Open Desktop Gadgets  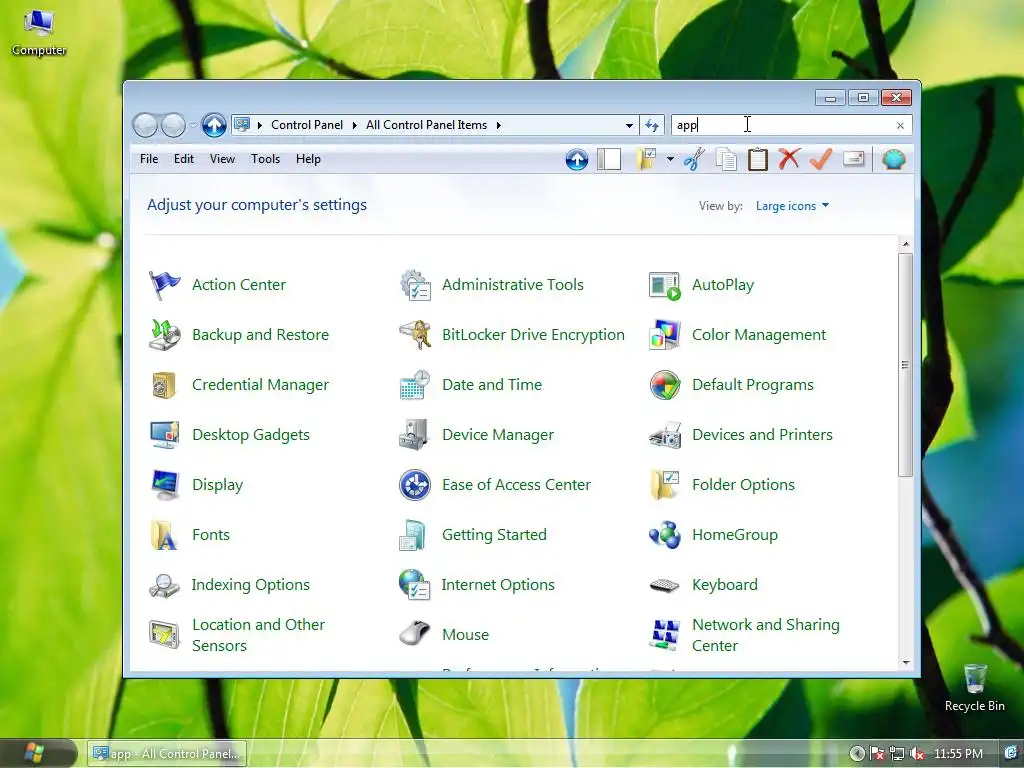[229, 435]
